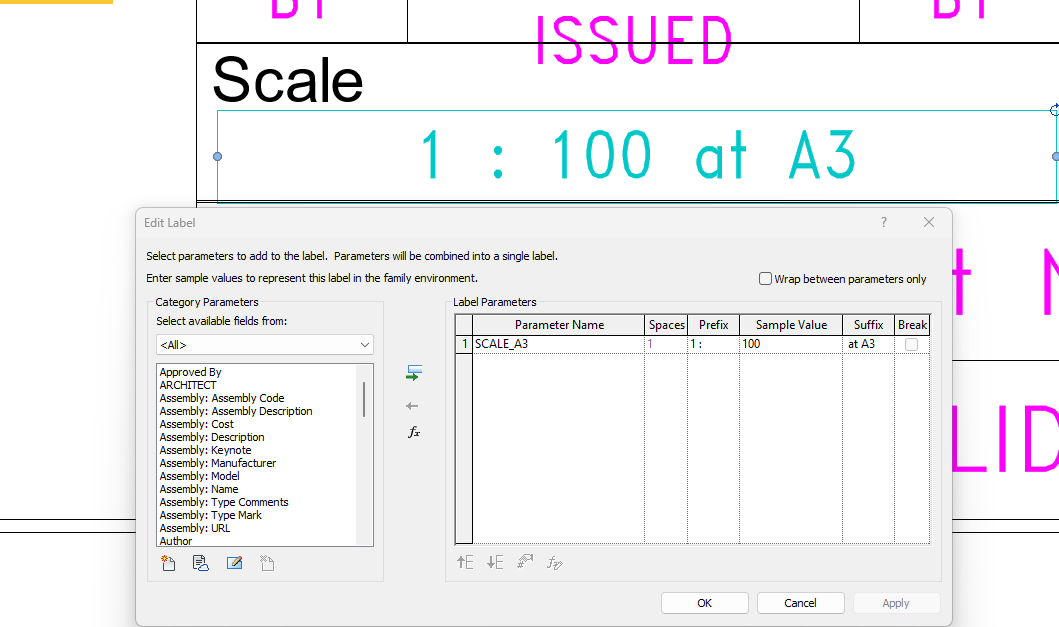1059x627 pixels.
Task: Click the Prefix cell containing 1 :
Action: [713, 344]
